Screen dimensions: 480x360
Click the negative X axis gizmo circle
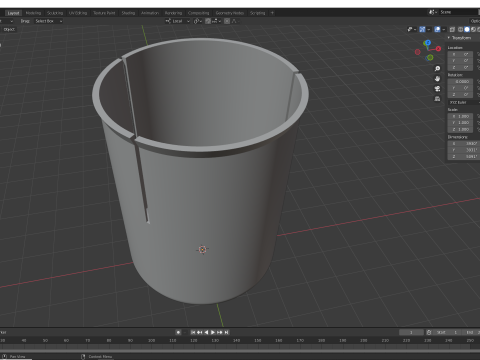[x=418, y=52]
